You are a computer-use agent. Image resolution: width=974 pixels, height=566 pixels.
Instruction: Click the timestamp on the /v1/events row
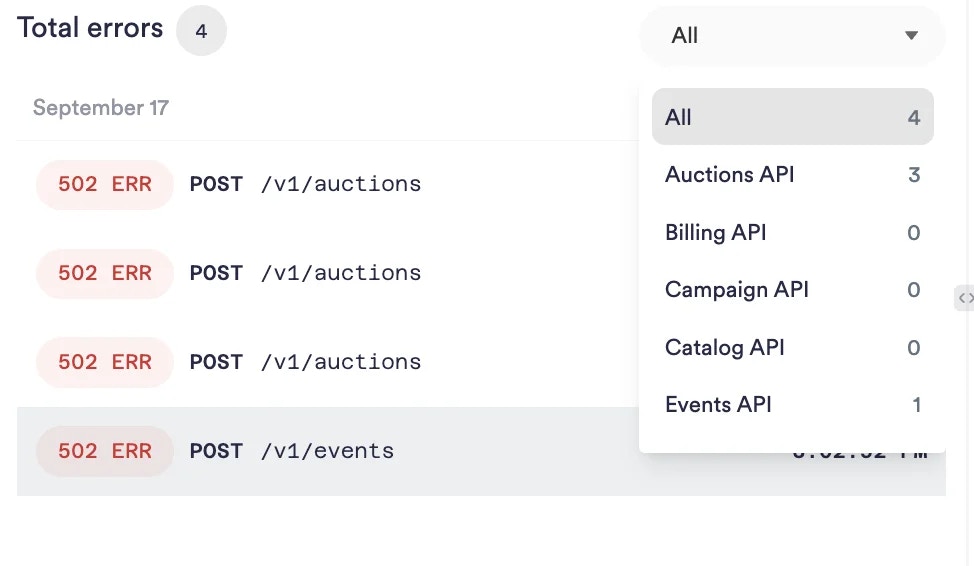point(862,455)
